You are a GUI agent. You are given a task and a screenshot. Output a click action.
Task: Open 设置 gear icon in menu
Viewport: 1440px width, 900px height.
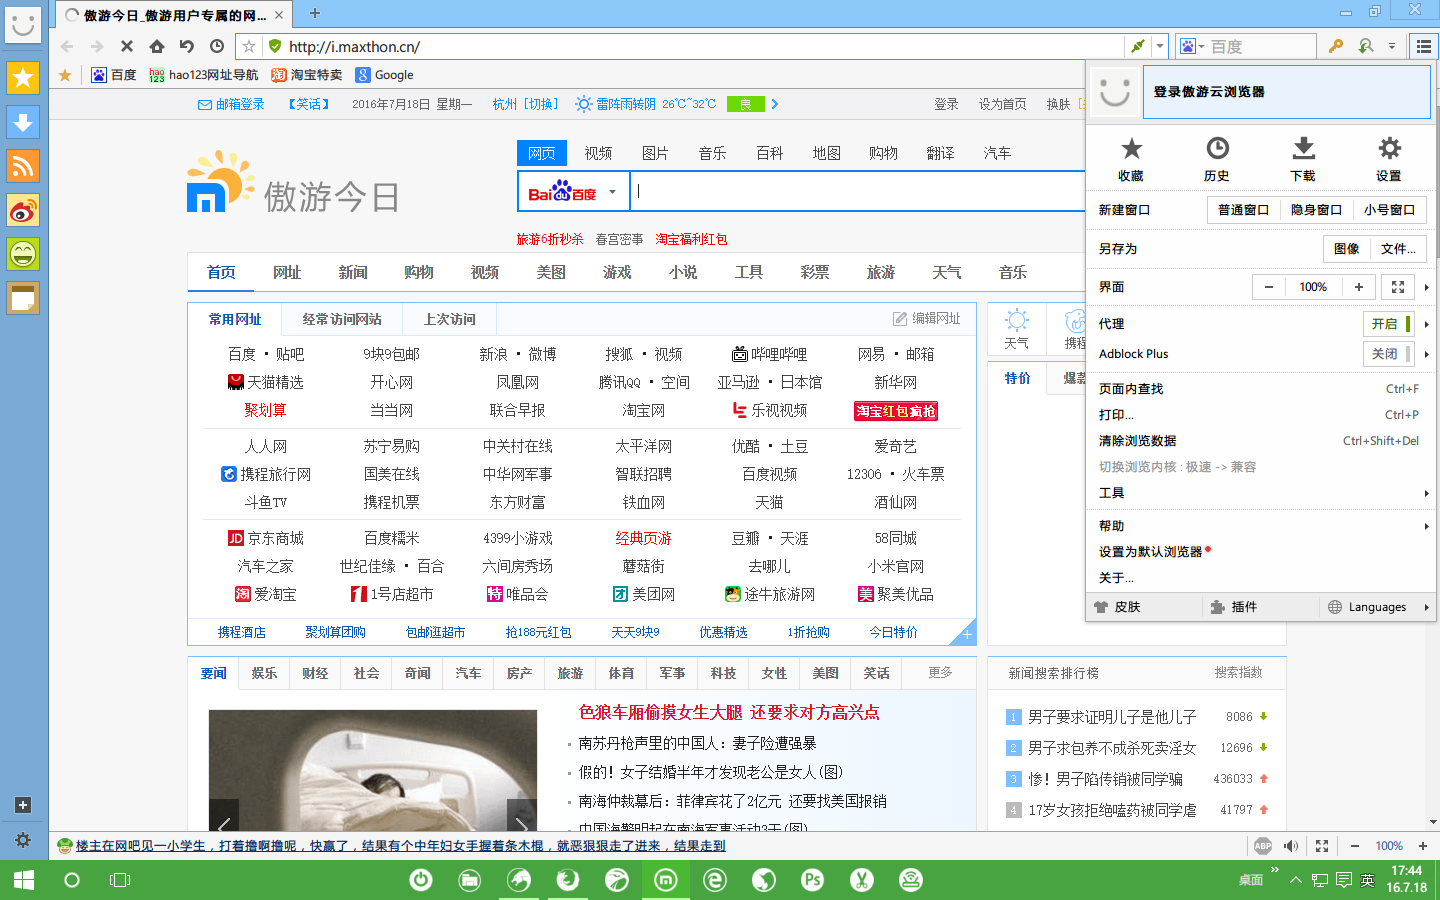point(1389,159)
